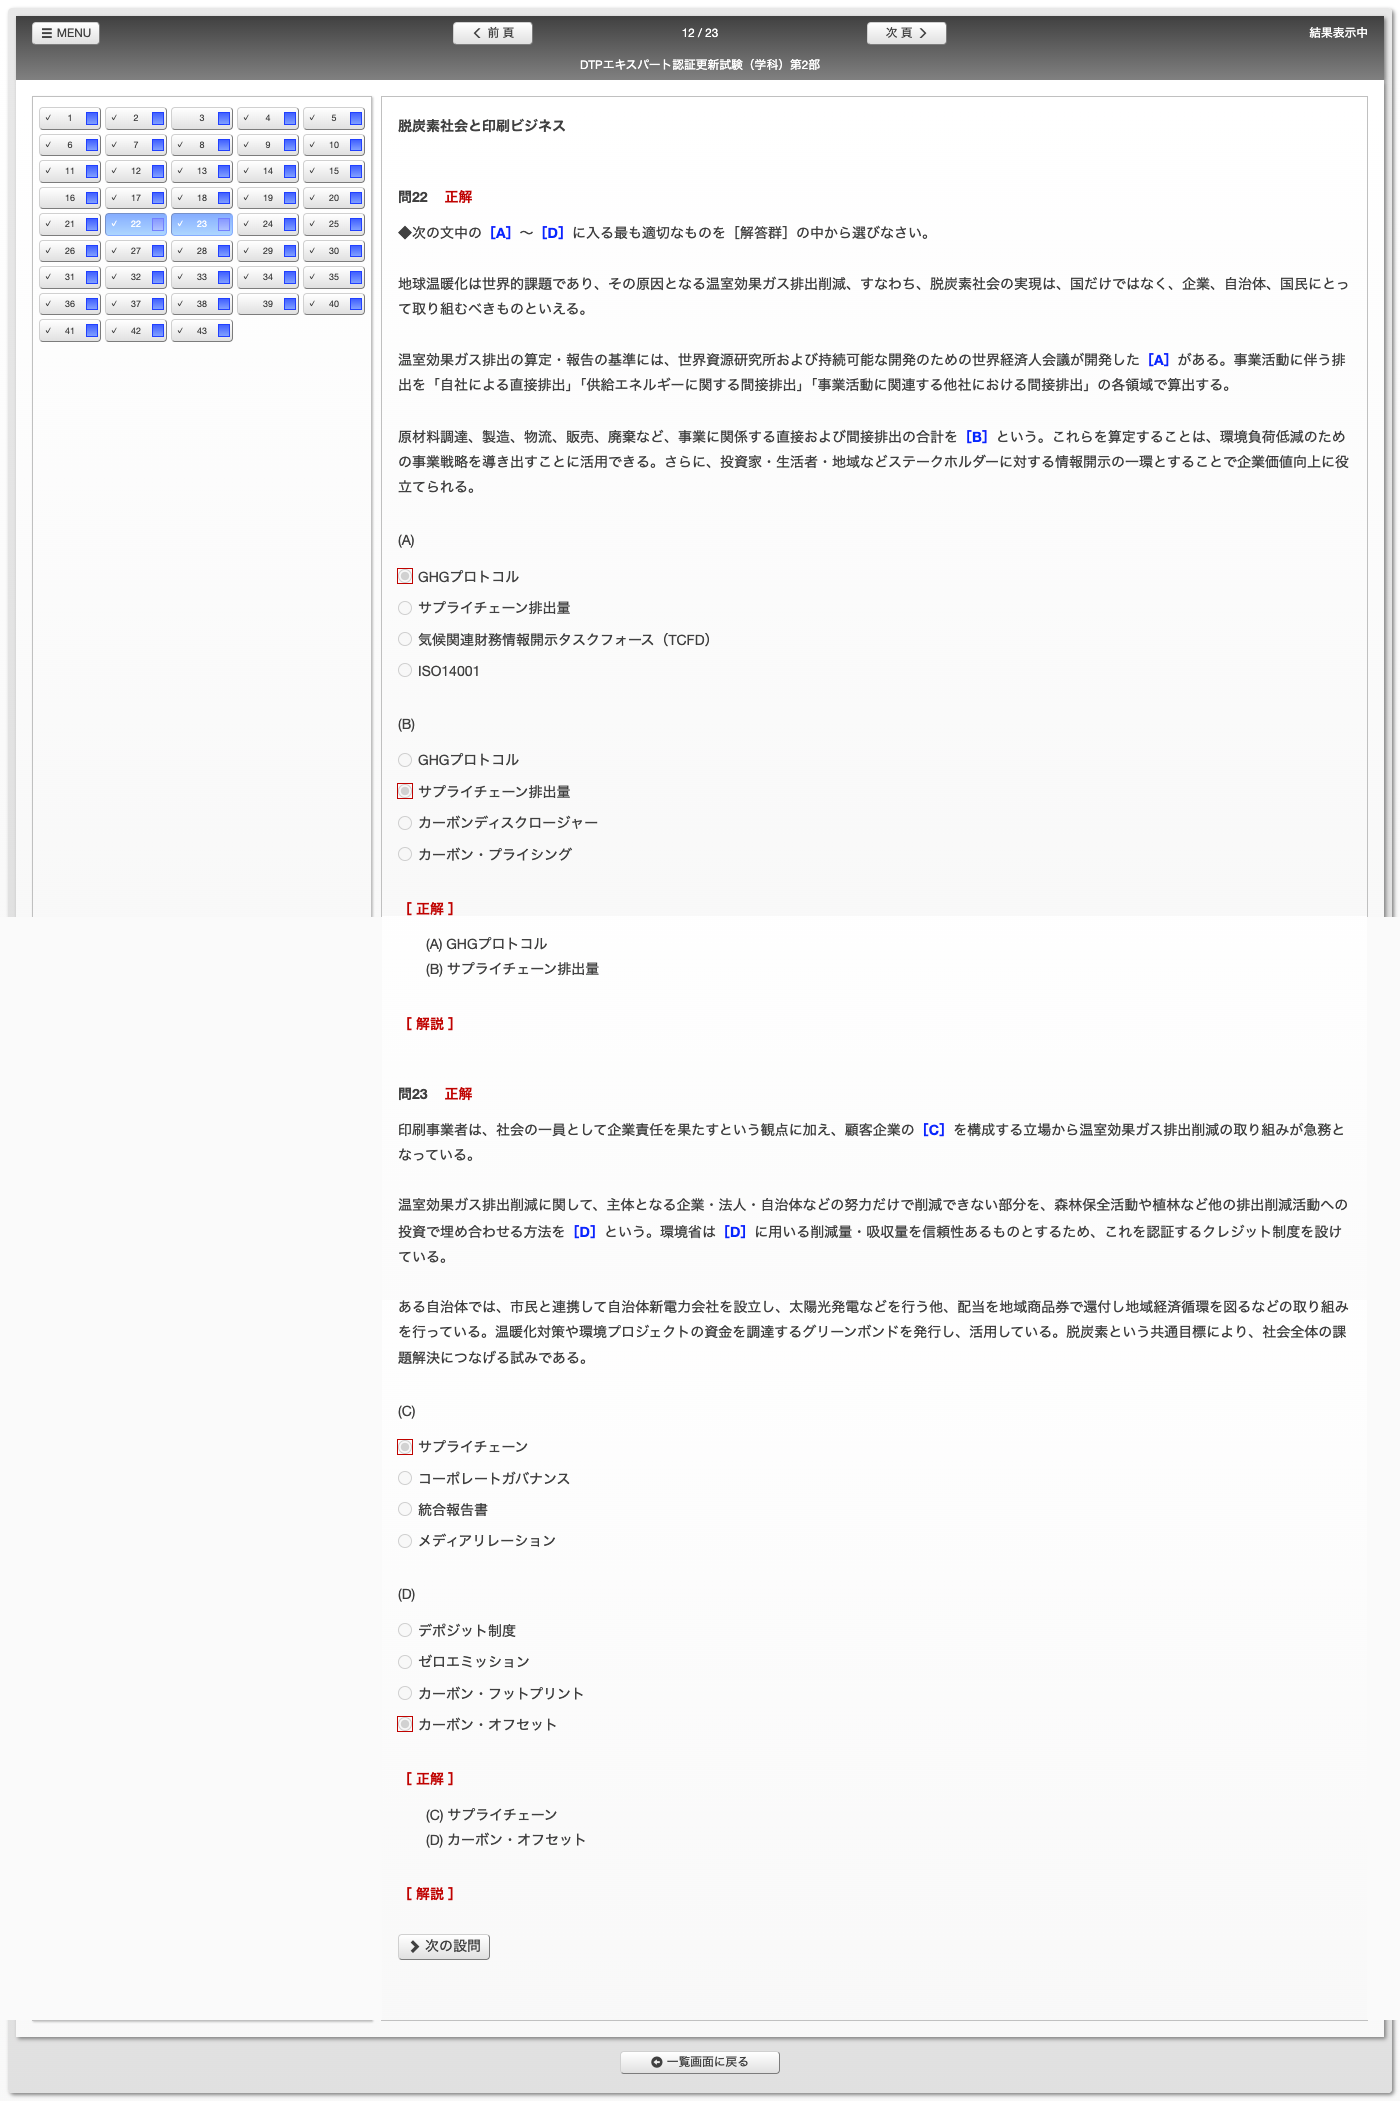This screenshot has width=1400, height=2101.
Task: Go to the next page with 次頁
Action: click(x=906, y=33)
